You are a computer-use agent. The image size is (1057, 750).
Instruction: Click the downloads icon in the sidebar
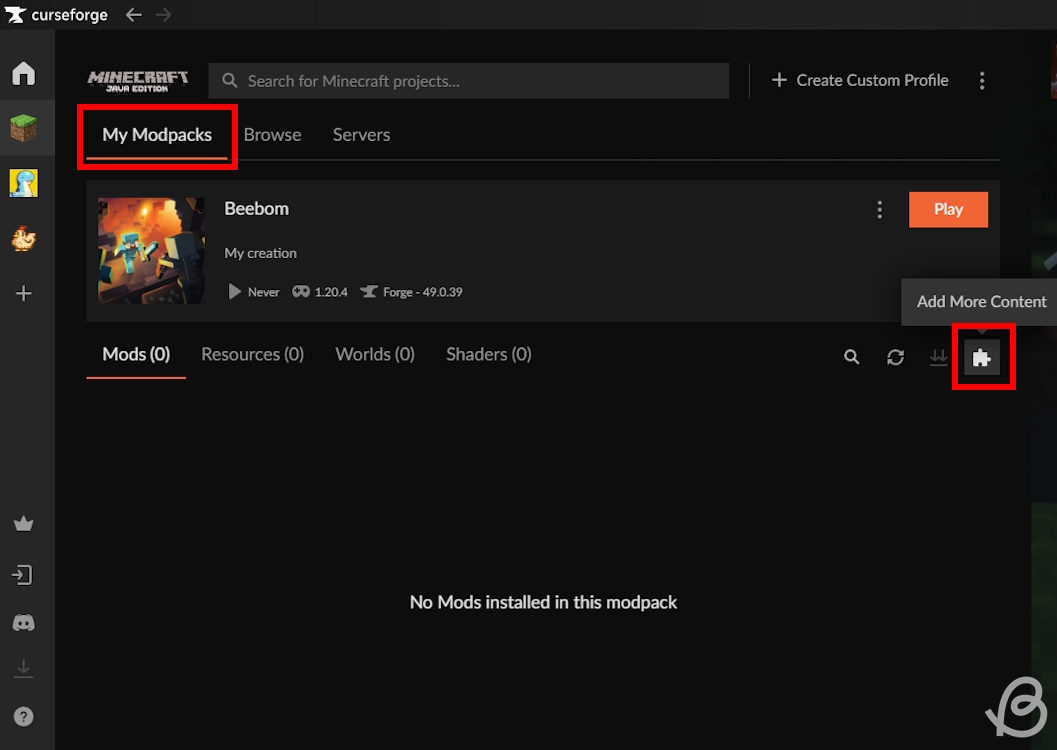click(26, 668)
